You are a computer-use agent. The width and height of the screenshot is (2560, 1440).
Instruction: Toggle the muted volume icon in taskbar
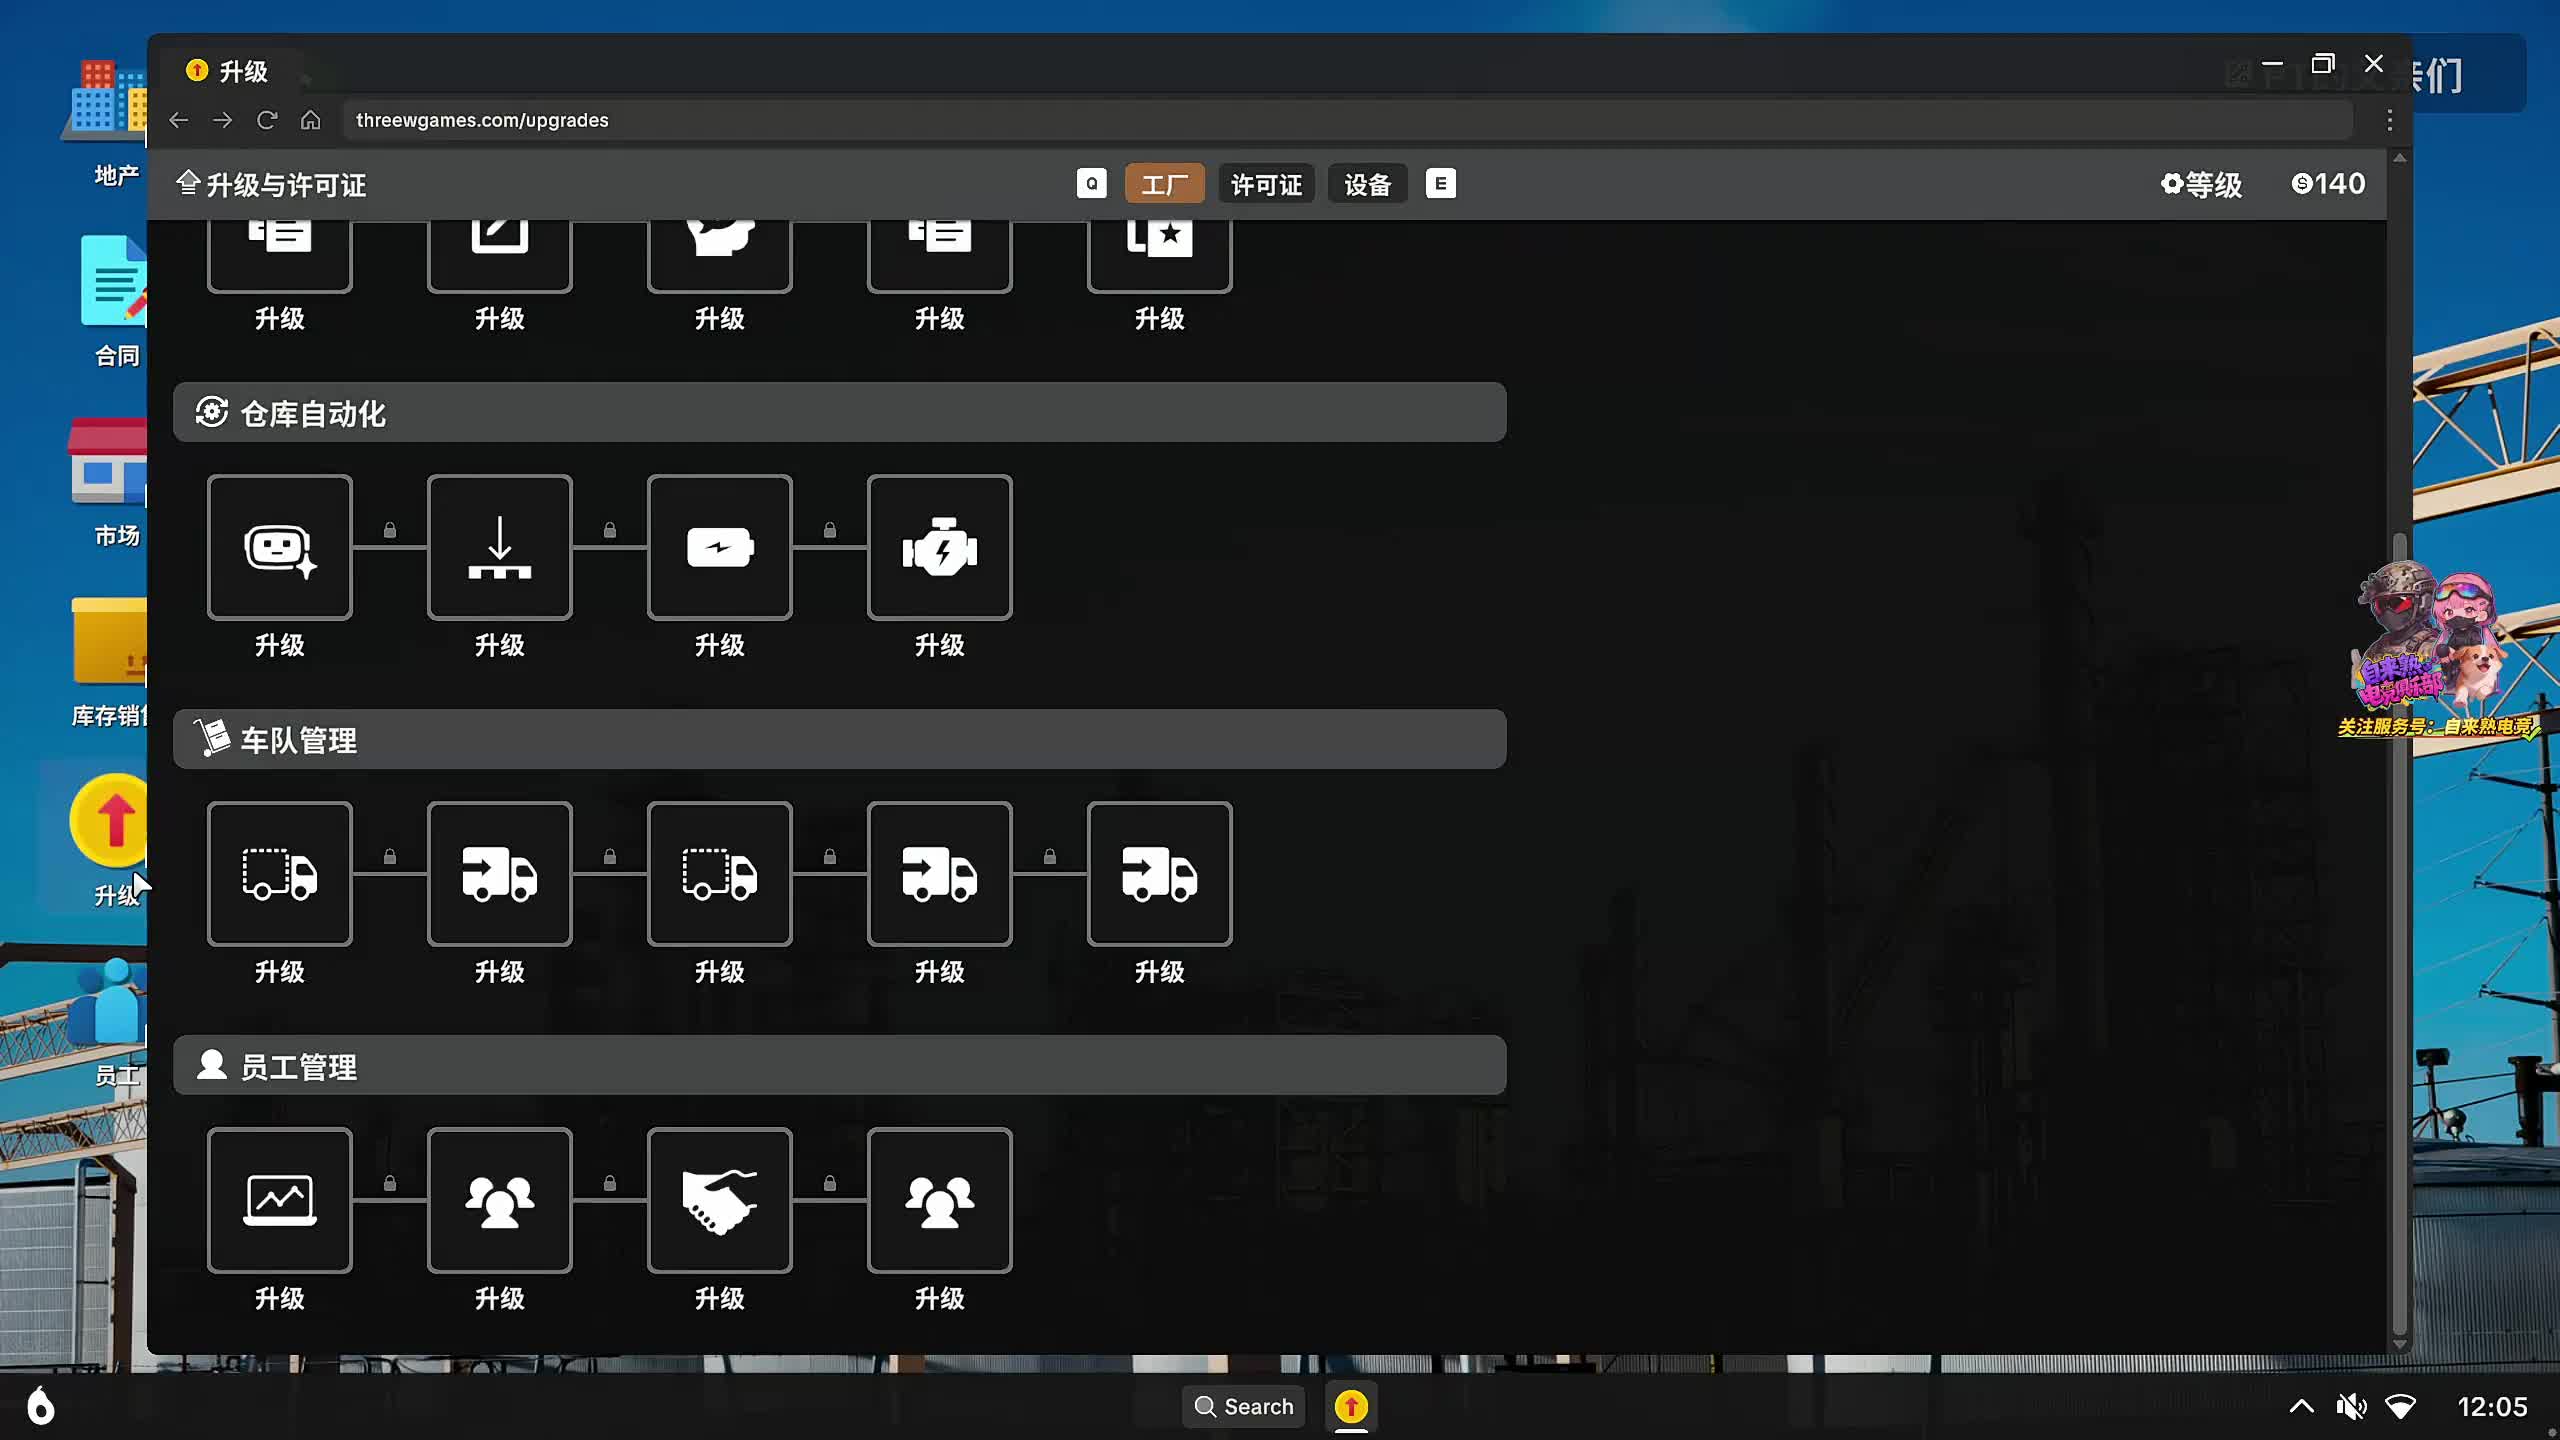[x=2351, y=1407]
